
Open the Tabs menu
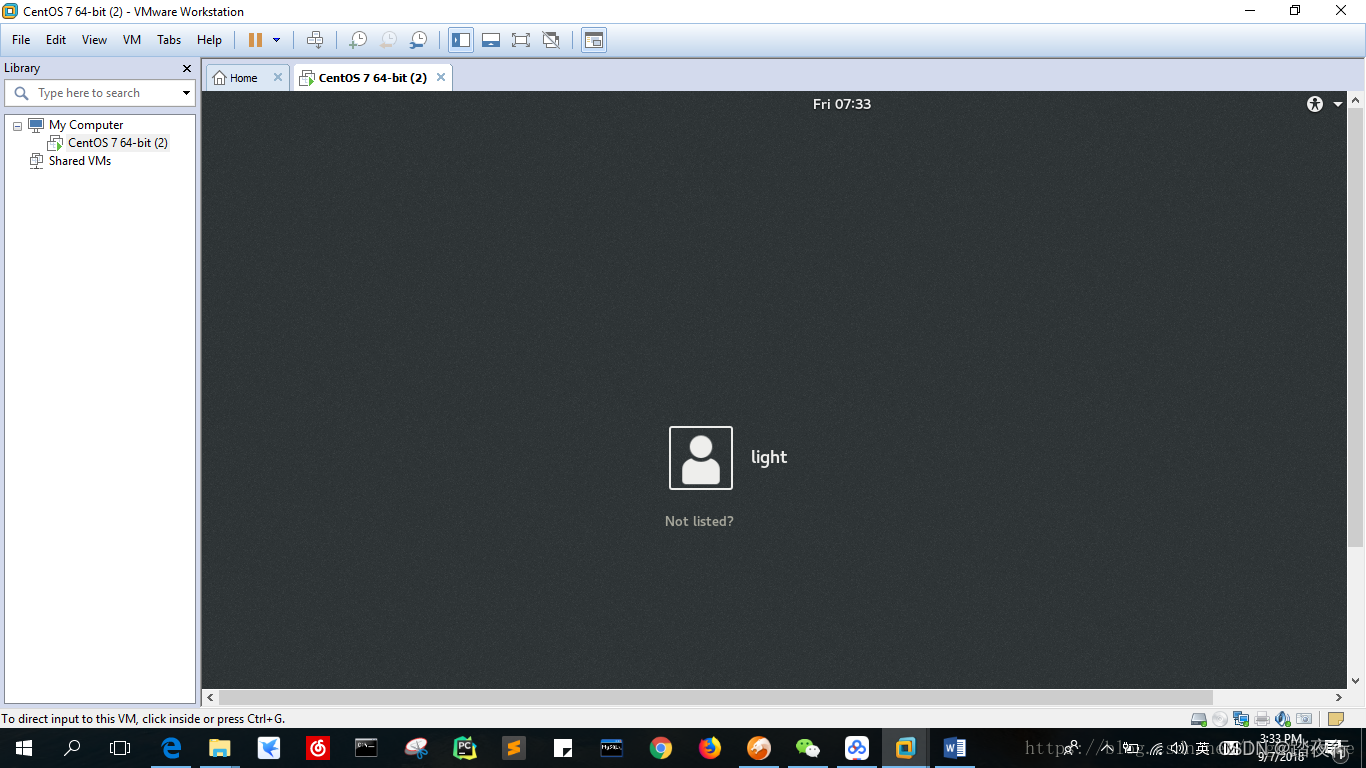(x=169, y=40)
